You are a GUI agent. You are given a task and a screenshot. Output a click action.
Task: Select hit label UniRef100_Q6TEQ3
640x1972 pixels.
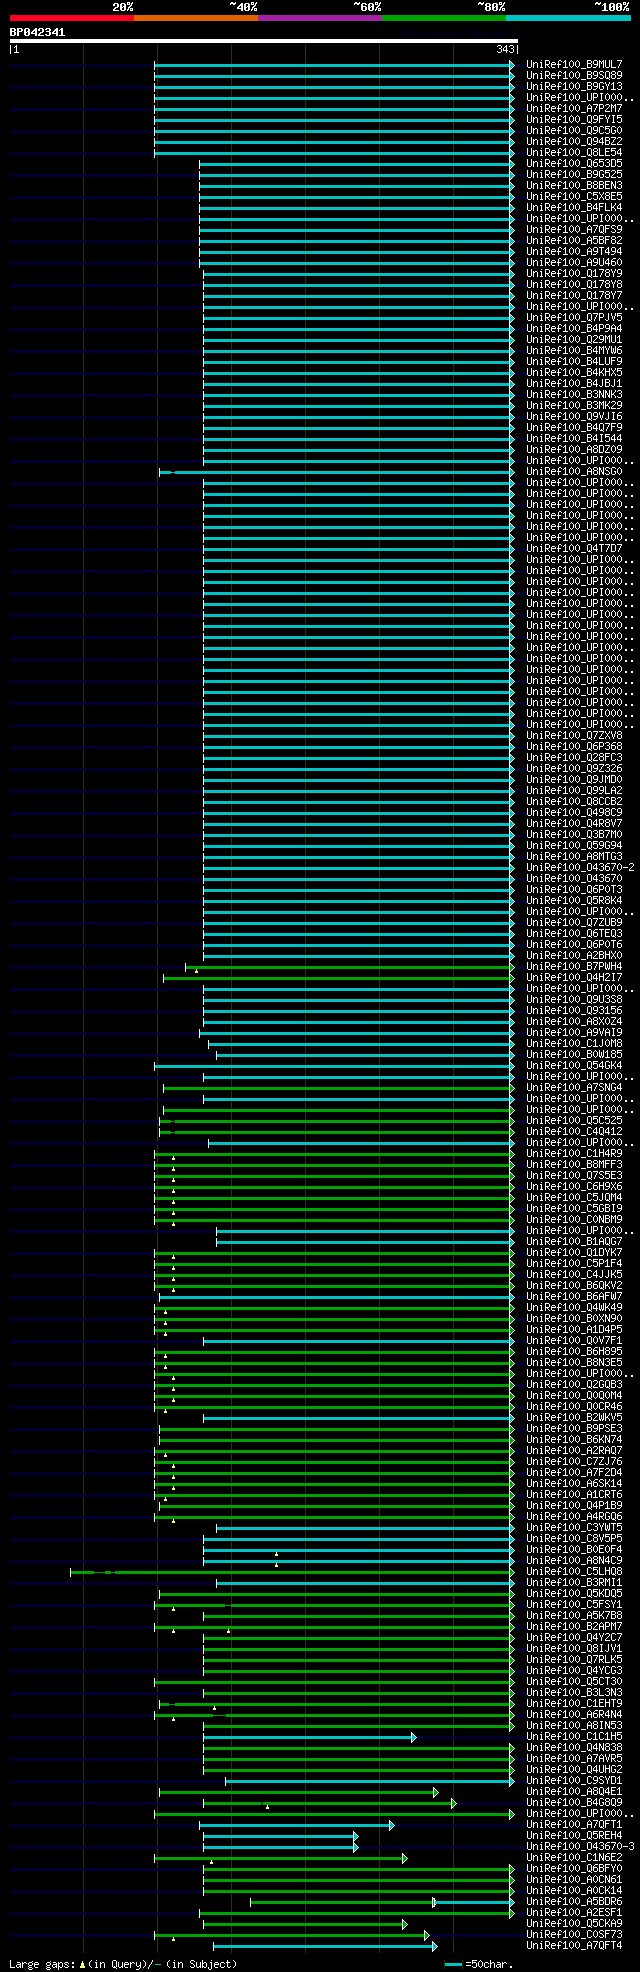(574, 934)
